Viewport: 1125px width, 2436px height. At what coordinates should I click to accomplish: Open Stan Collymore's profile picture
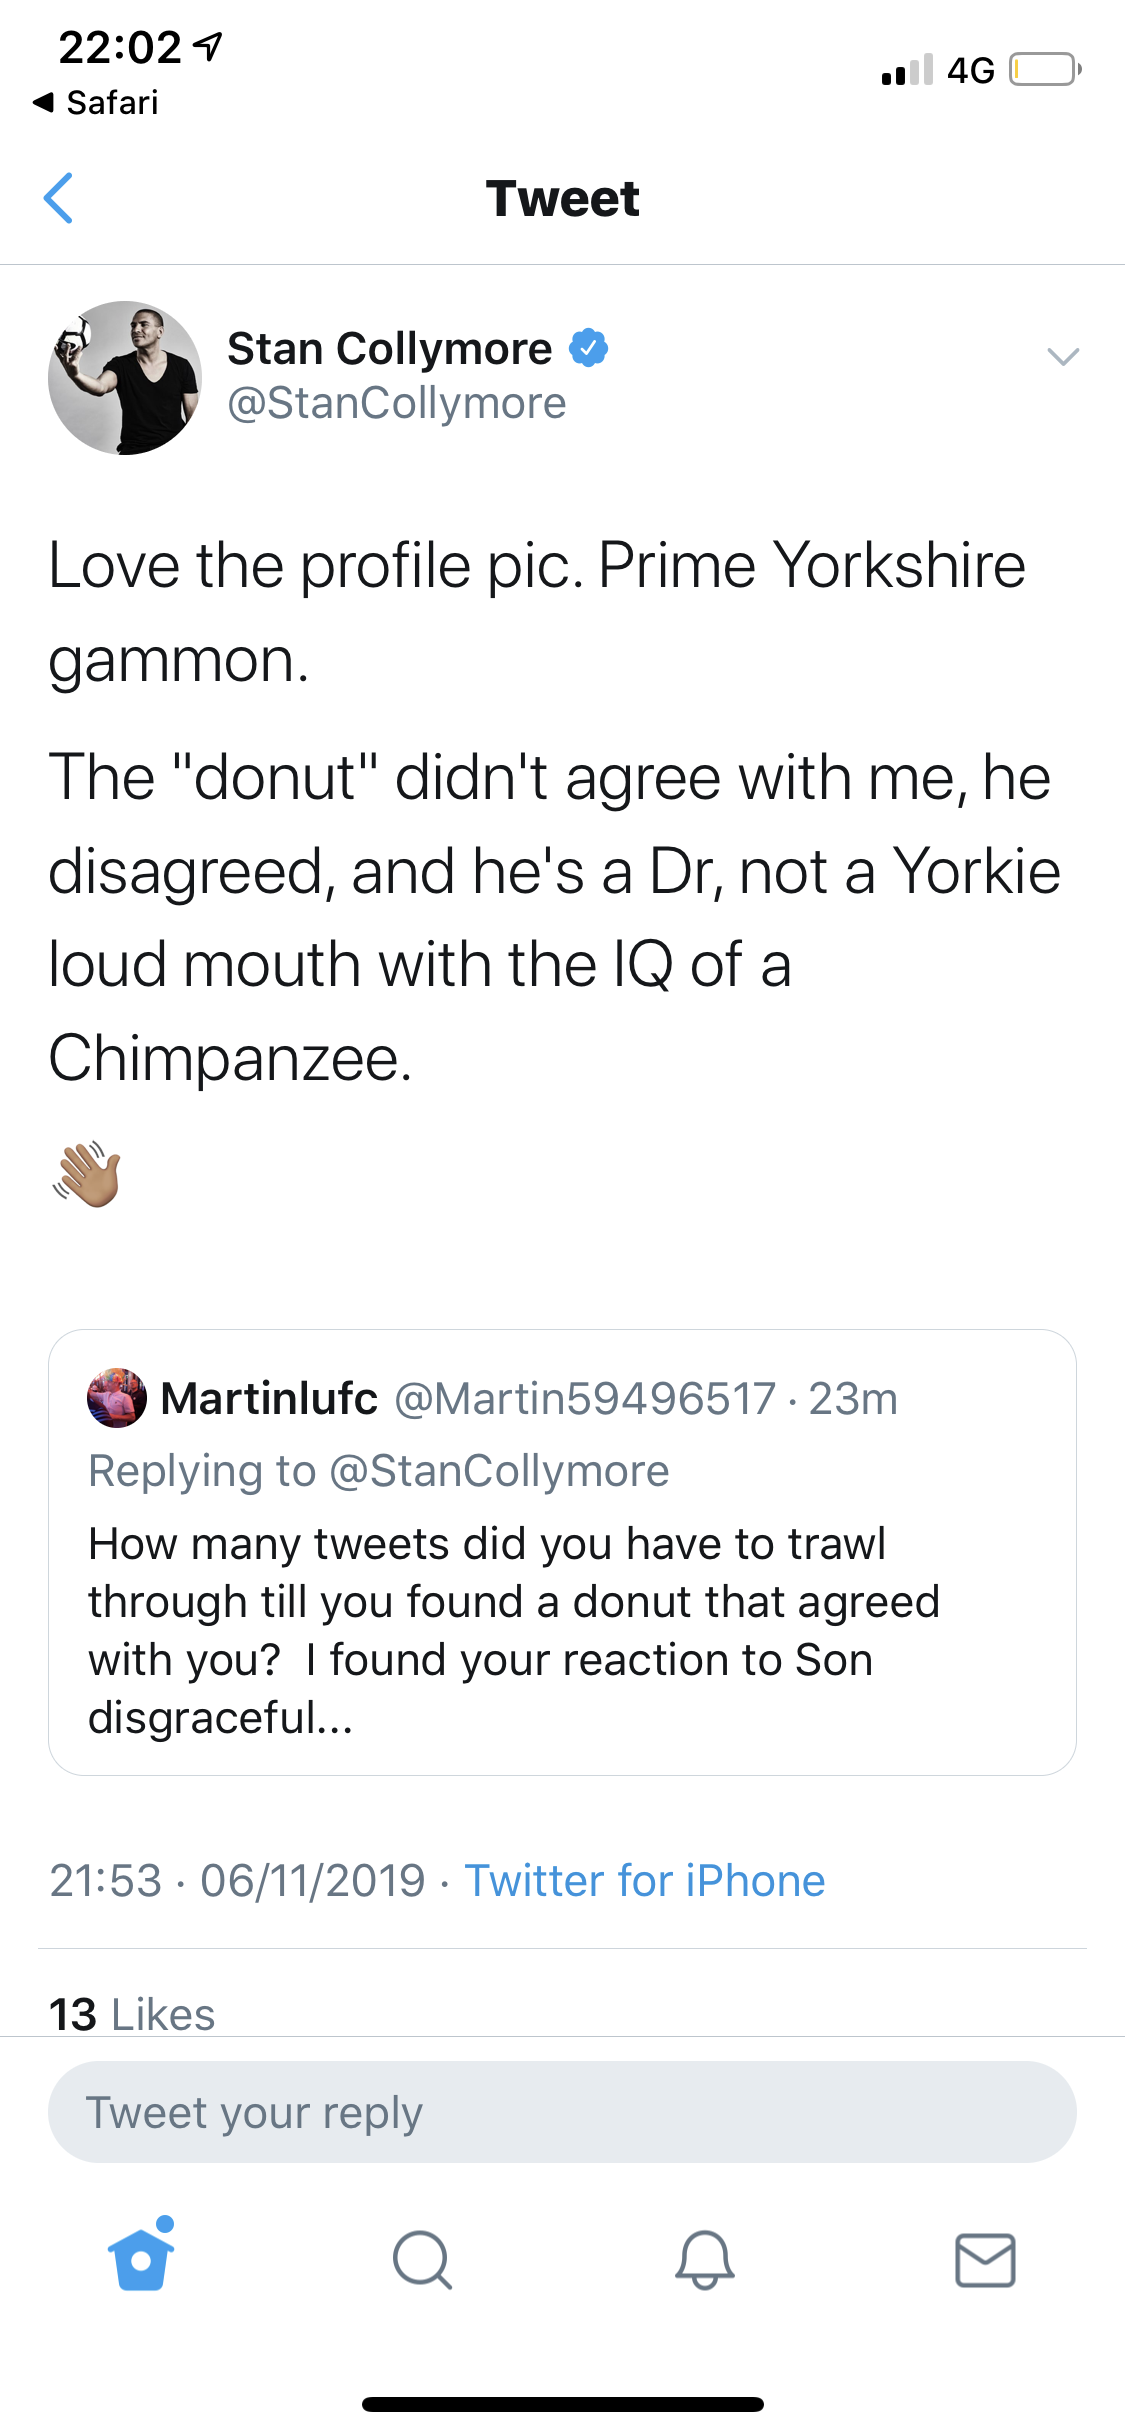pyautogui.click(x=125, y=378)
